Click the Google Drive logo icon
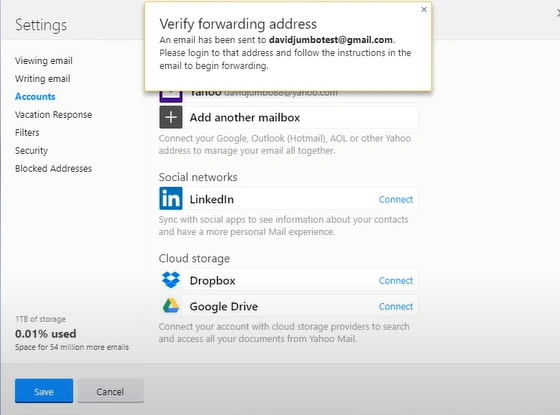Viewport: 560px width, 415px height. [x=171, y=306]
